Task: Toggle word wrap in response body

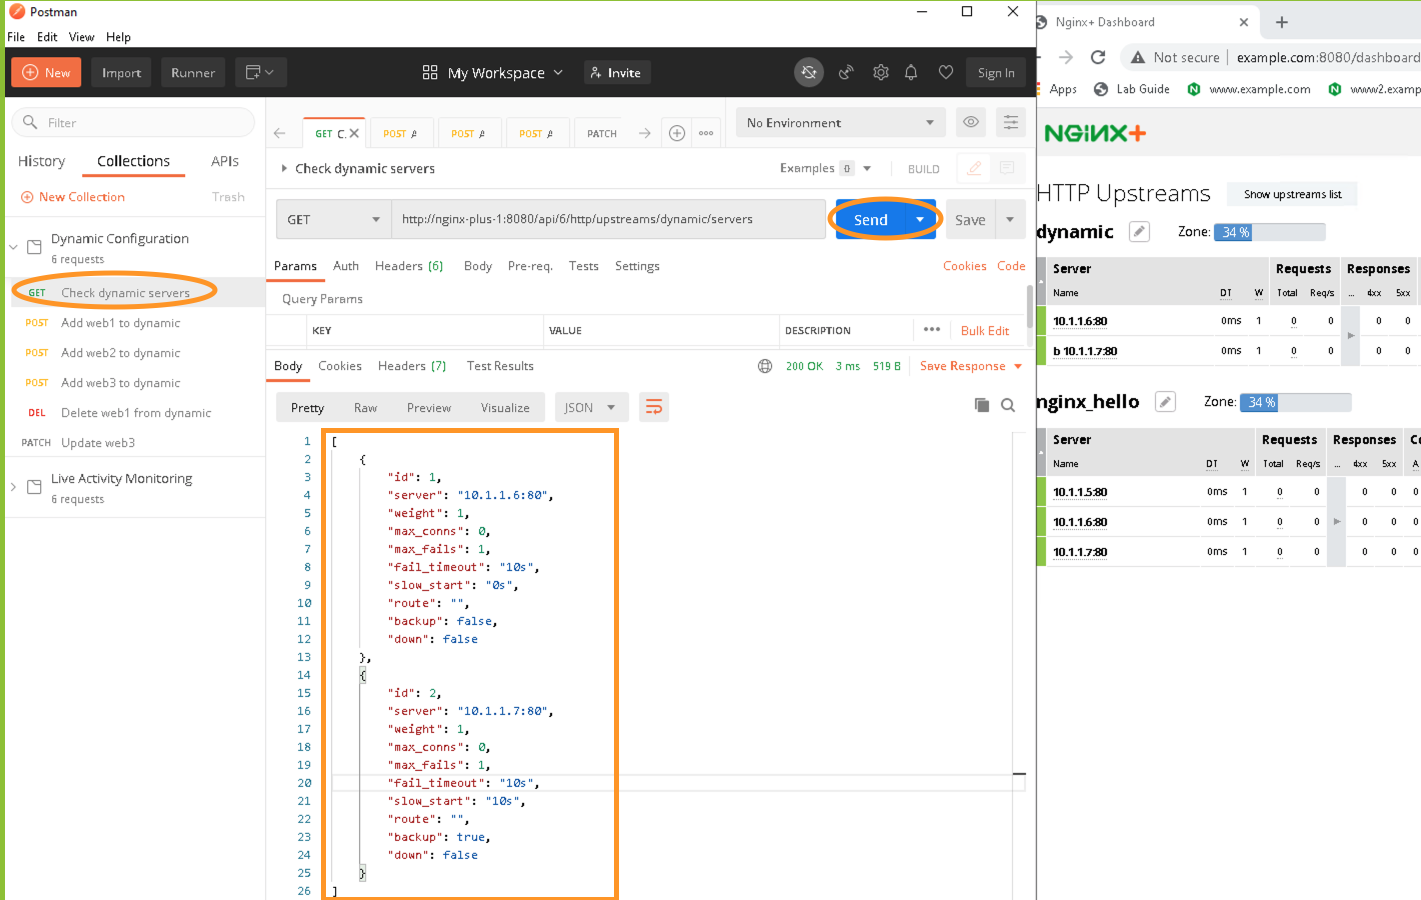Action: [x=654, y=407]
